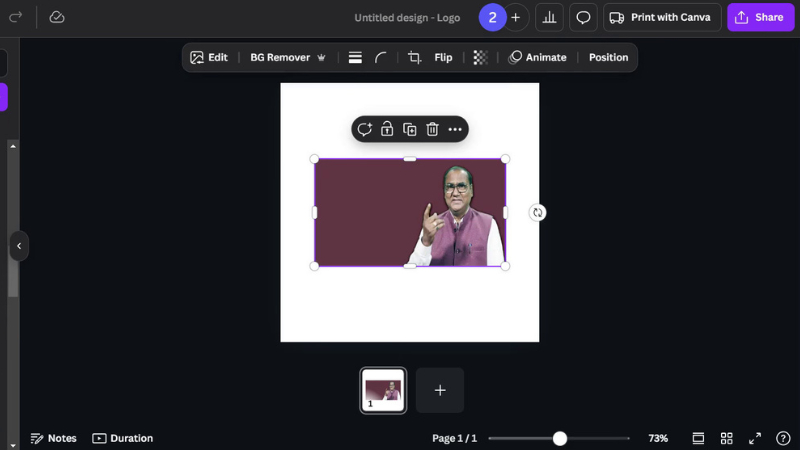Click the cloud save status icon
This screenshot has height=450, width=800.
57,17
